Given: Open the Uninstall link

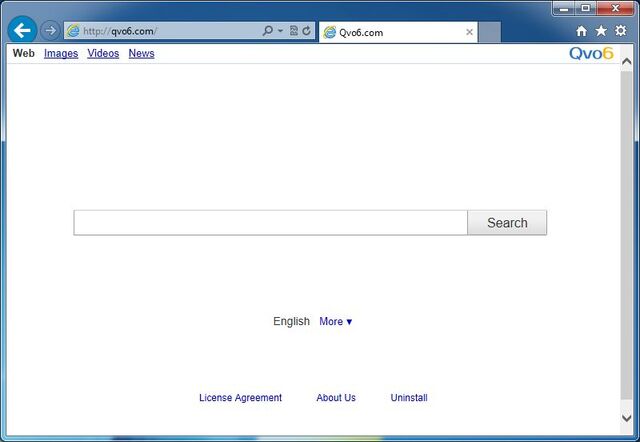Looking at the screenshot, I should 409,398.
